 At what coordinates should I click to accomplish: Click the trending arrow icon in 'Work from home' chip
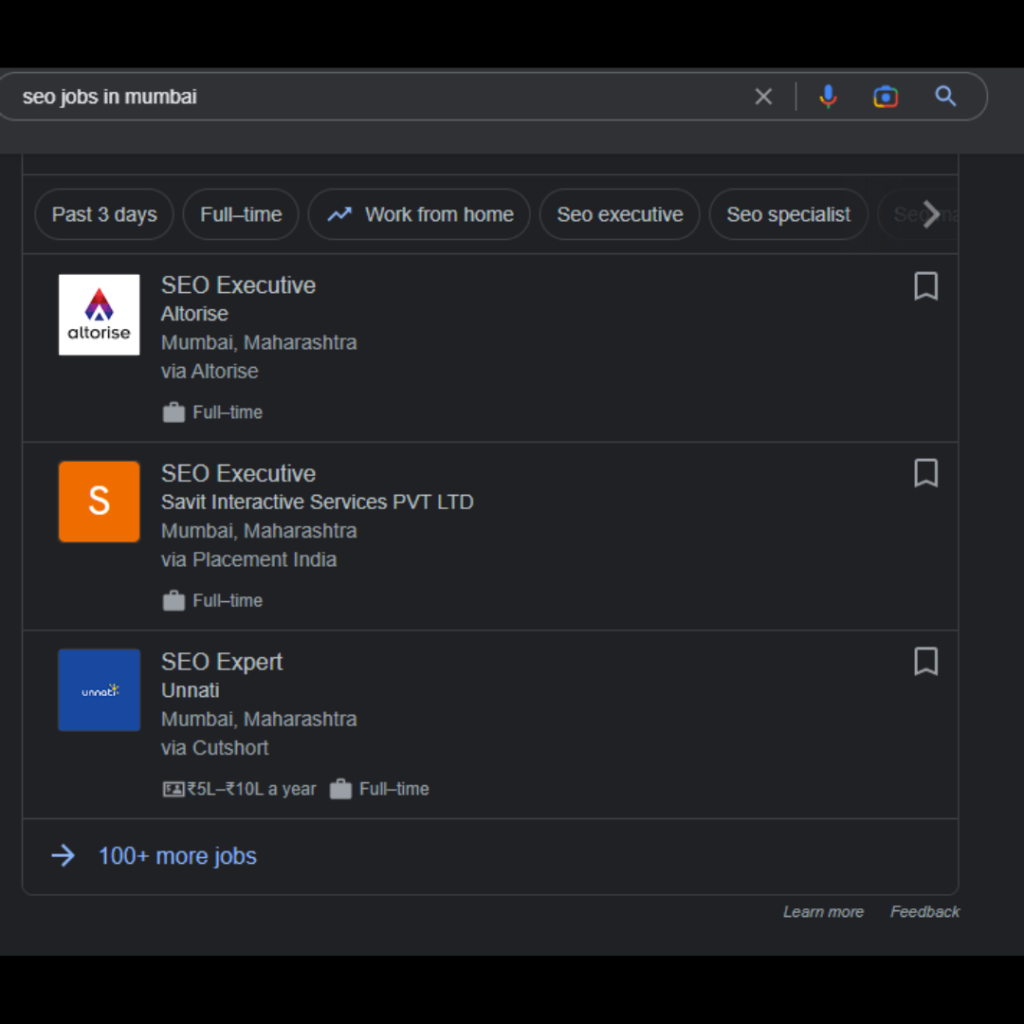340,214
